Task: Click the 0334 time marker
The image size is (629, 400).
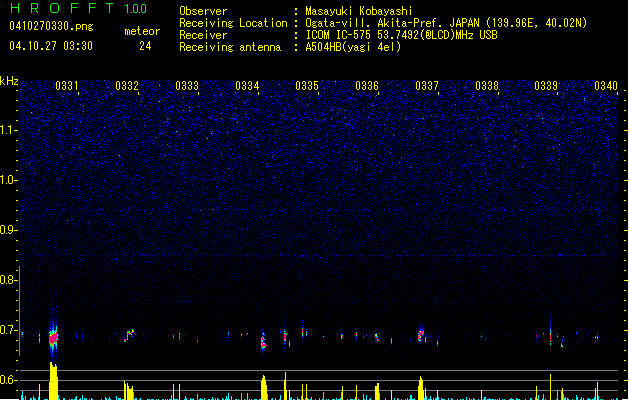Action: click(x=247, y=86)
